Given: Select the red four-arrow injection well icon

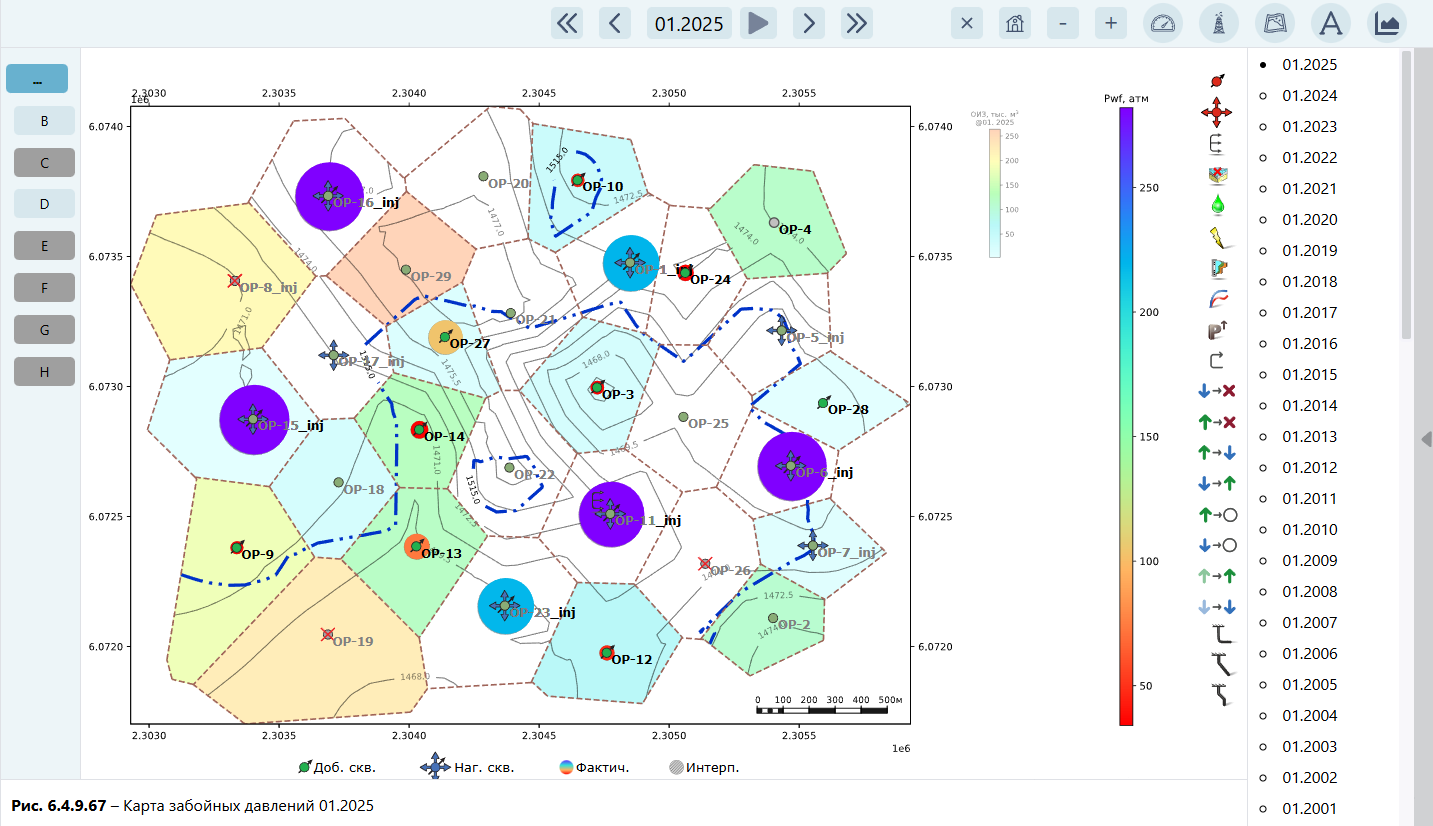Looking at the screenshot, I should click(x=1216, y=111).
